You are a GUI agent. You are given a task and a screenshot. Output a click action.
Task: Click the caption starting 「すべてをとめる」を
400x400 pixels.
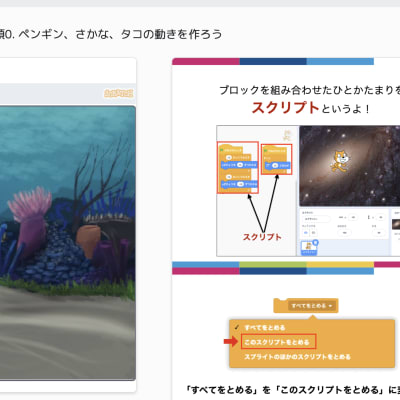pos(293,389)
